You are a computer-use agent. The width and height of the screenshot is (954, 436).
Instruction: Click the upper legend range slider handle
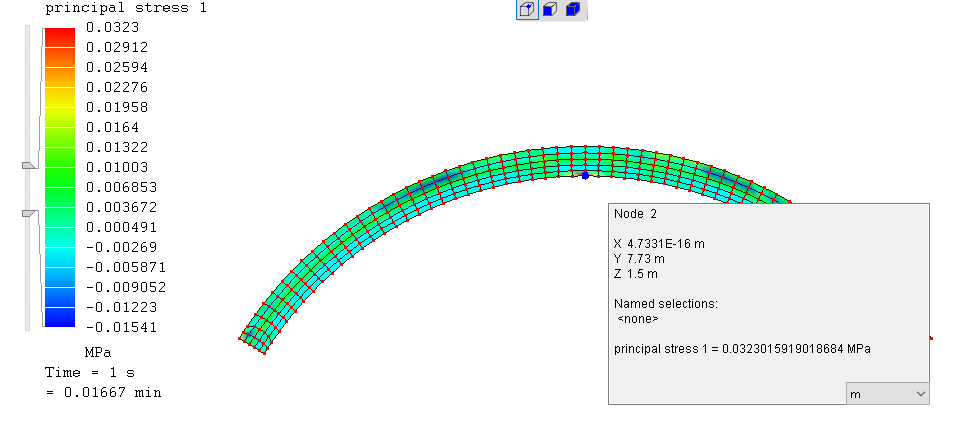(30, 165)
